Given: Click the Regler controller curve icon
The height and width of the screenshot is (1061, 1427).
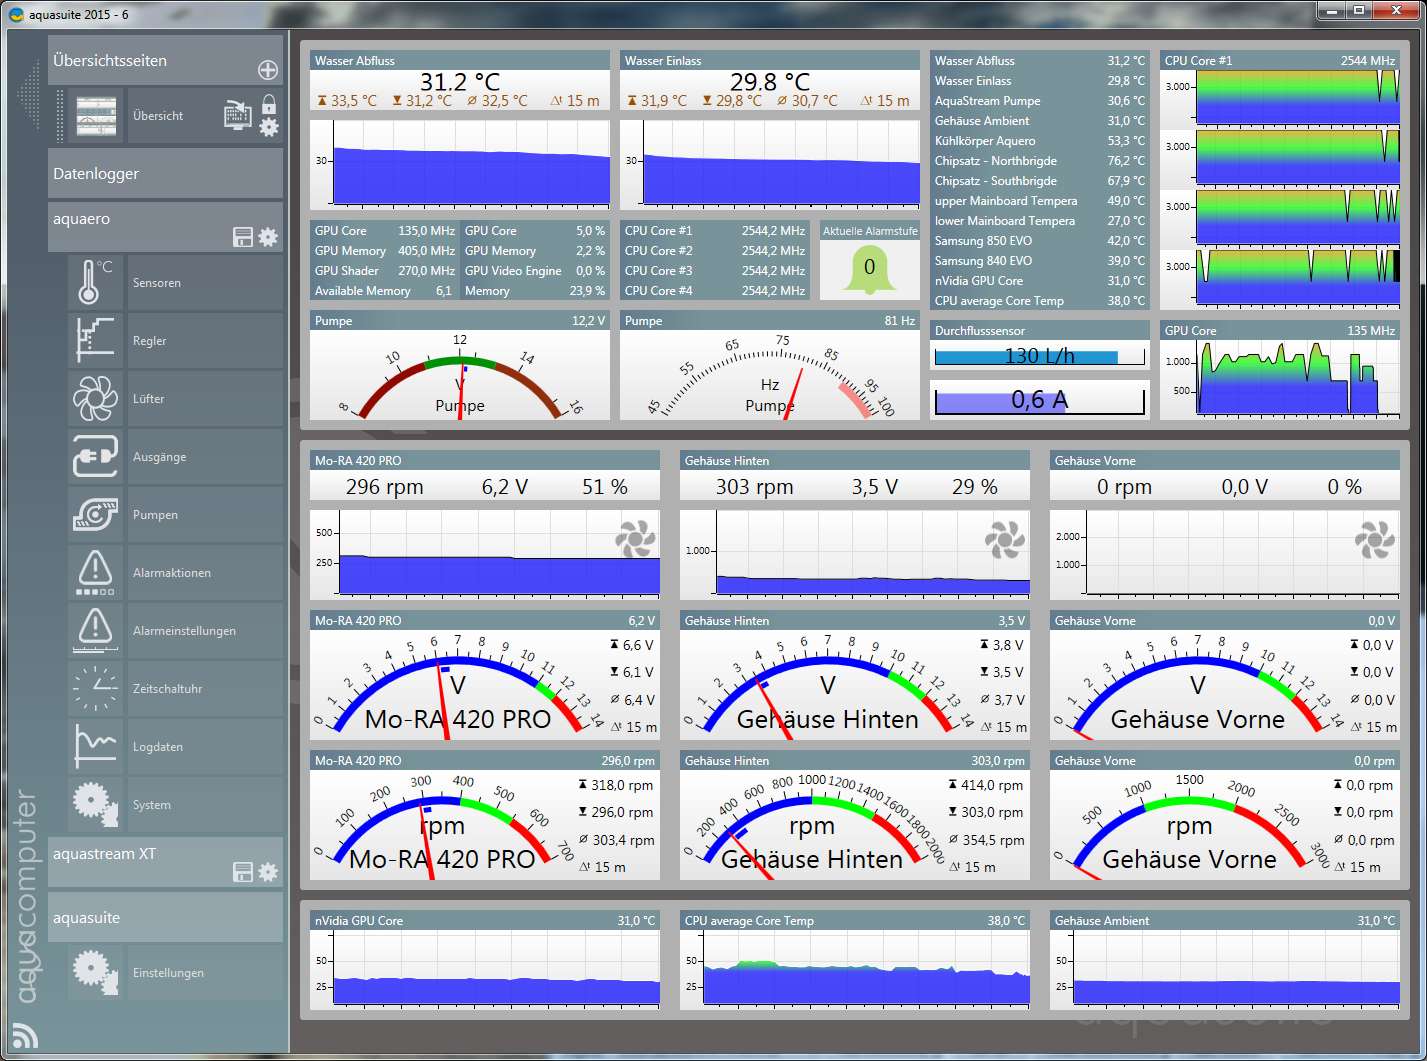Looking at the screenshot, I should pos(95,341).
